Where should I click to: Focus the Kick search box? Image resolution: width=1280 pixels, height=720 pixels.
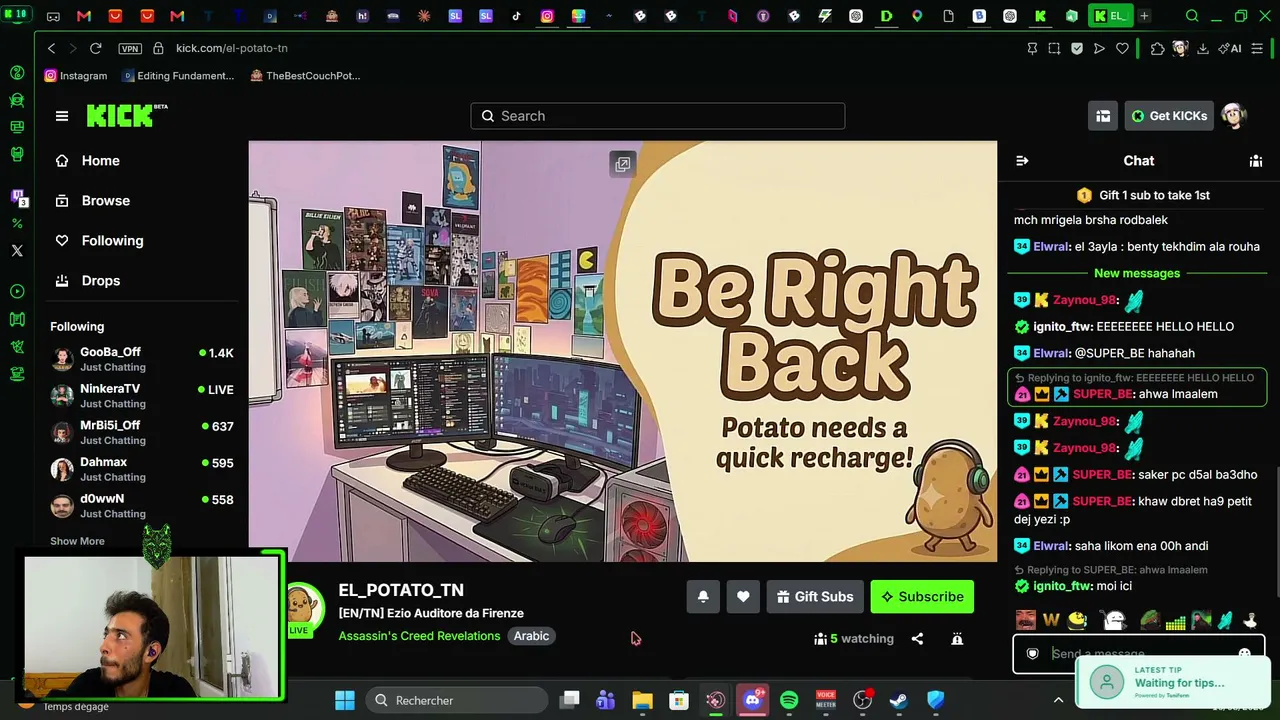[x=658, y=116]
